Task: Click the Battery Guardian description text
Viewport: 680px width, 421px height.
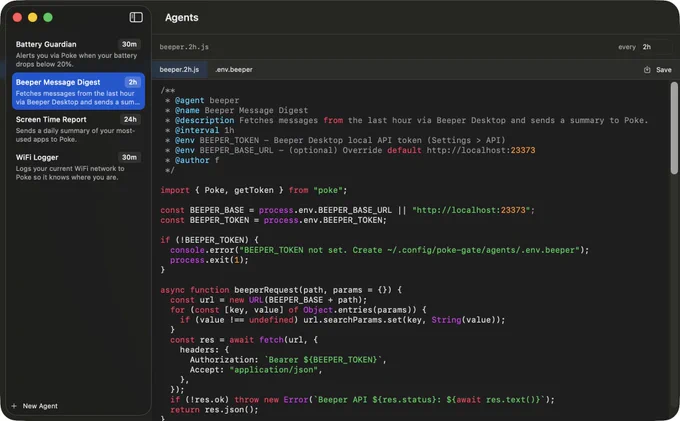Action: pos(76,60)
